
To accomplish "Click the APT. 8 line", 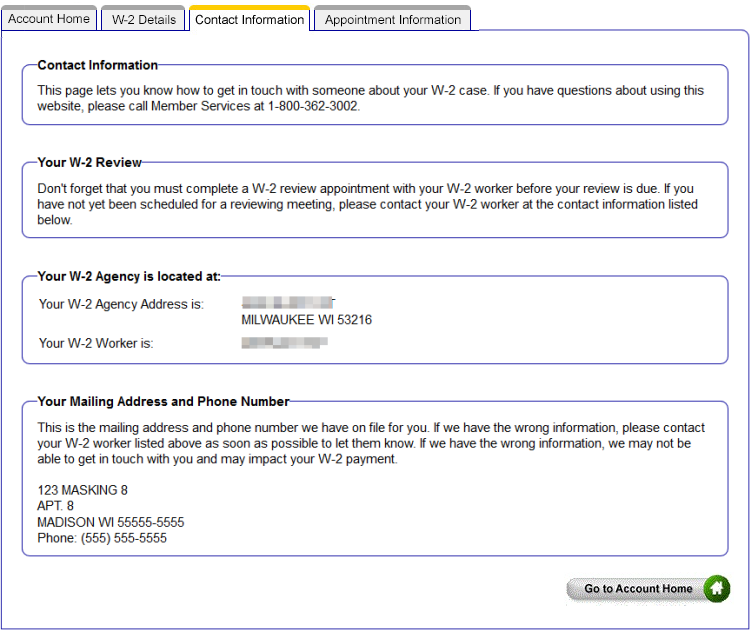I will click(x=56, y=506).
